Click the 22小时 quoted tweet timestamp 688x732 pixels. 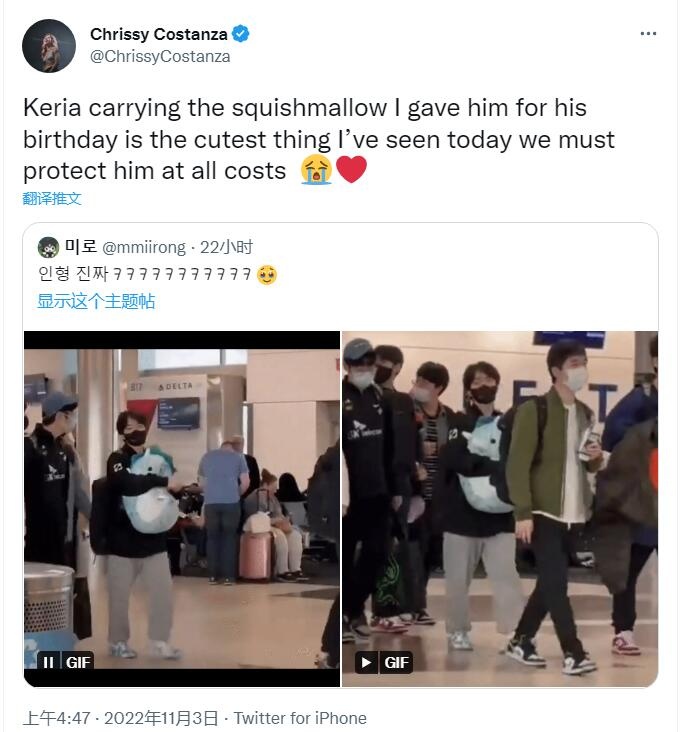pyautogui.click(x=226, y=247)
